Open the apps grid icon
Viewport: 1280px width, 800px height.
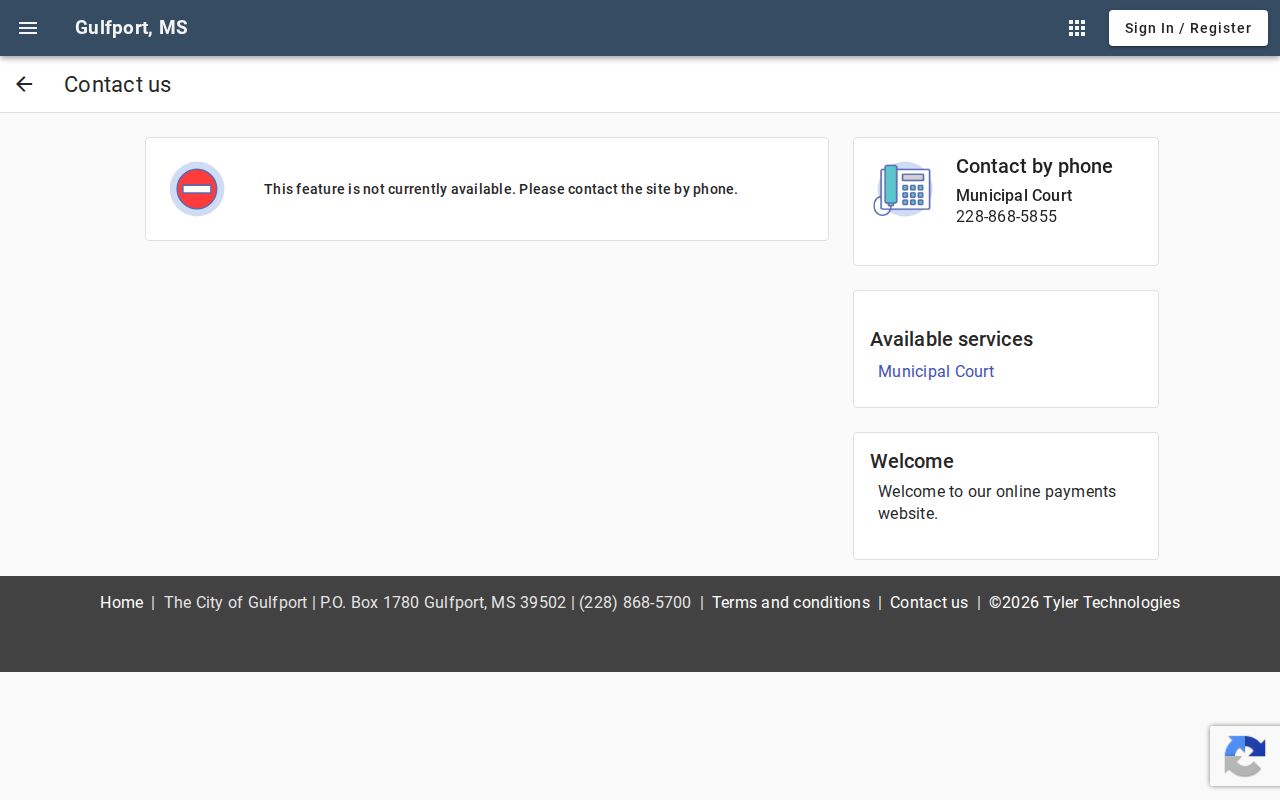1077,28
